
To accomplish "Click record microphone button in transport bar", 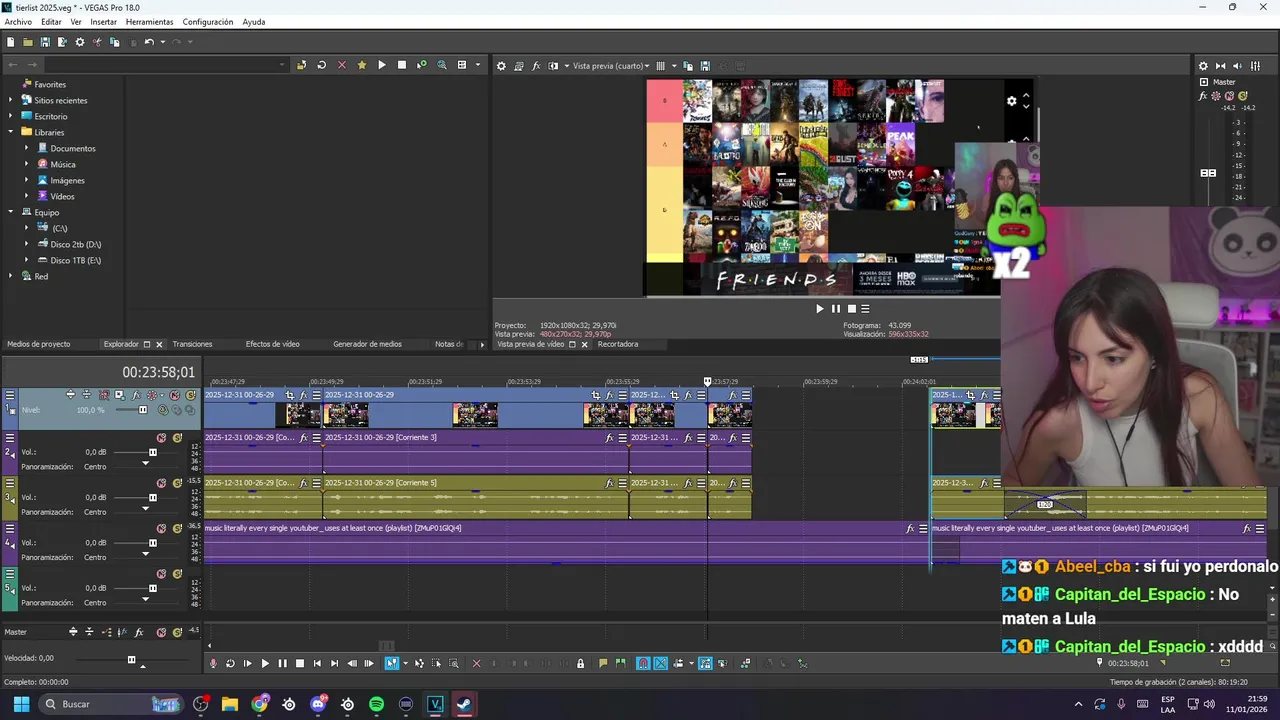I will [212, 663].
